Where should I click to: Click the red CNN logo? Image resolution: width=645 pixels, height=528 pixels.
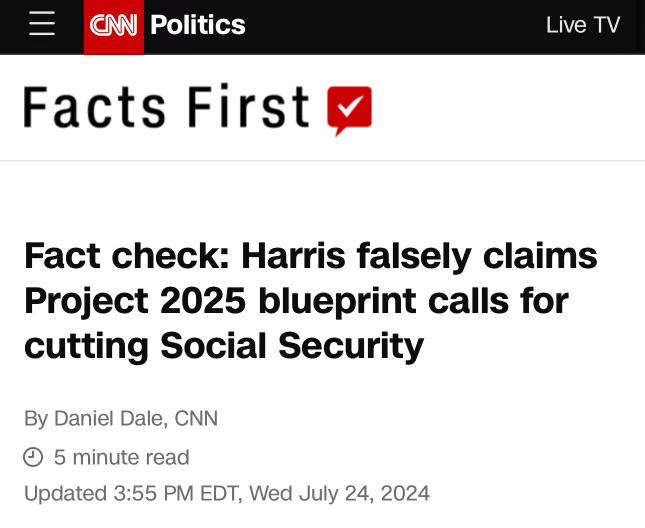click(x=114, y=26)
